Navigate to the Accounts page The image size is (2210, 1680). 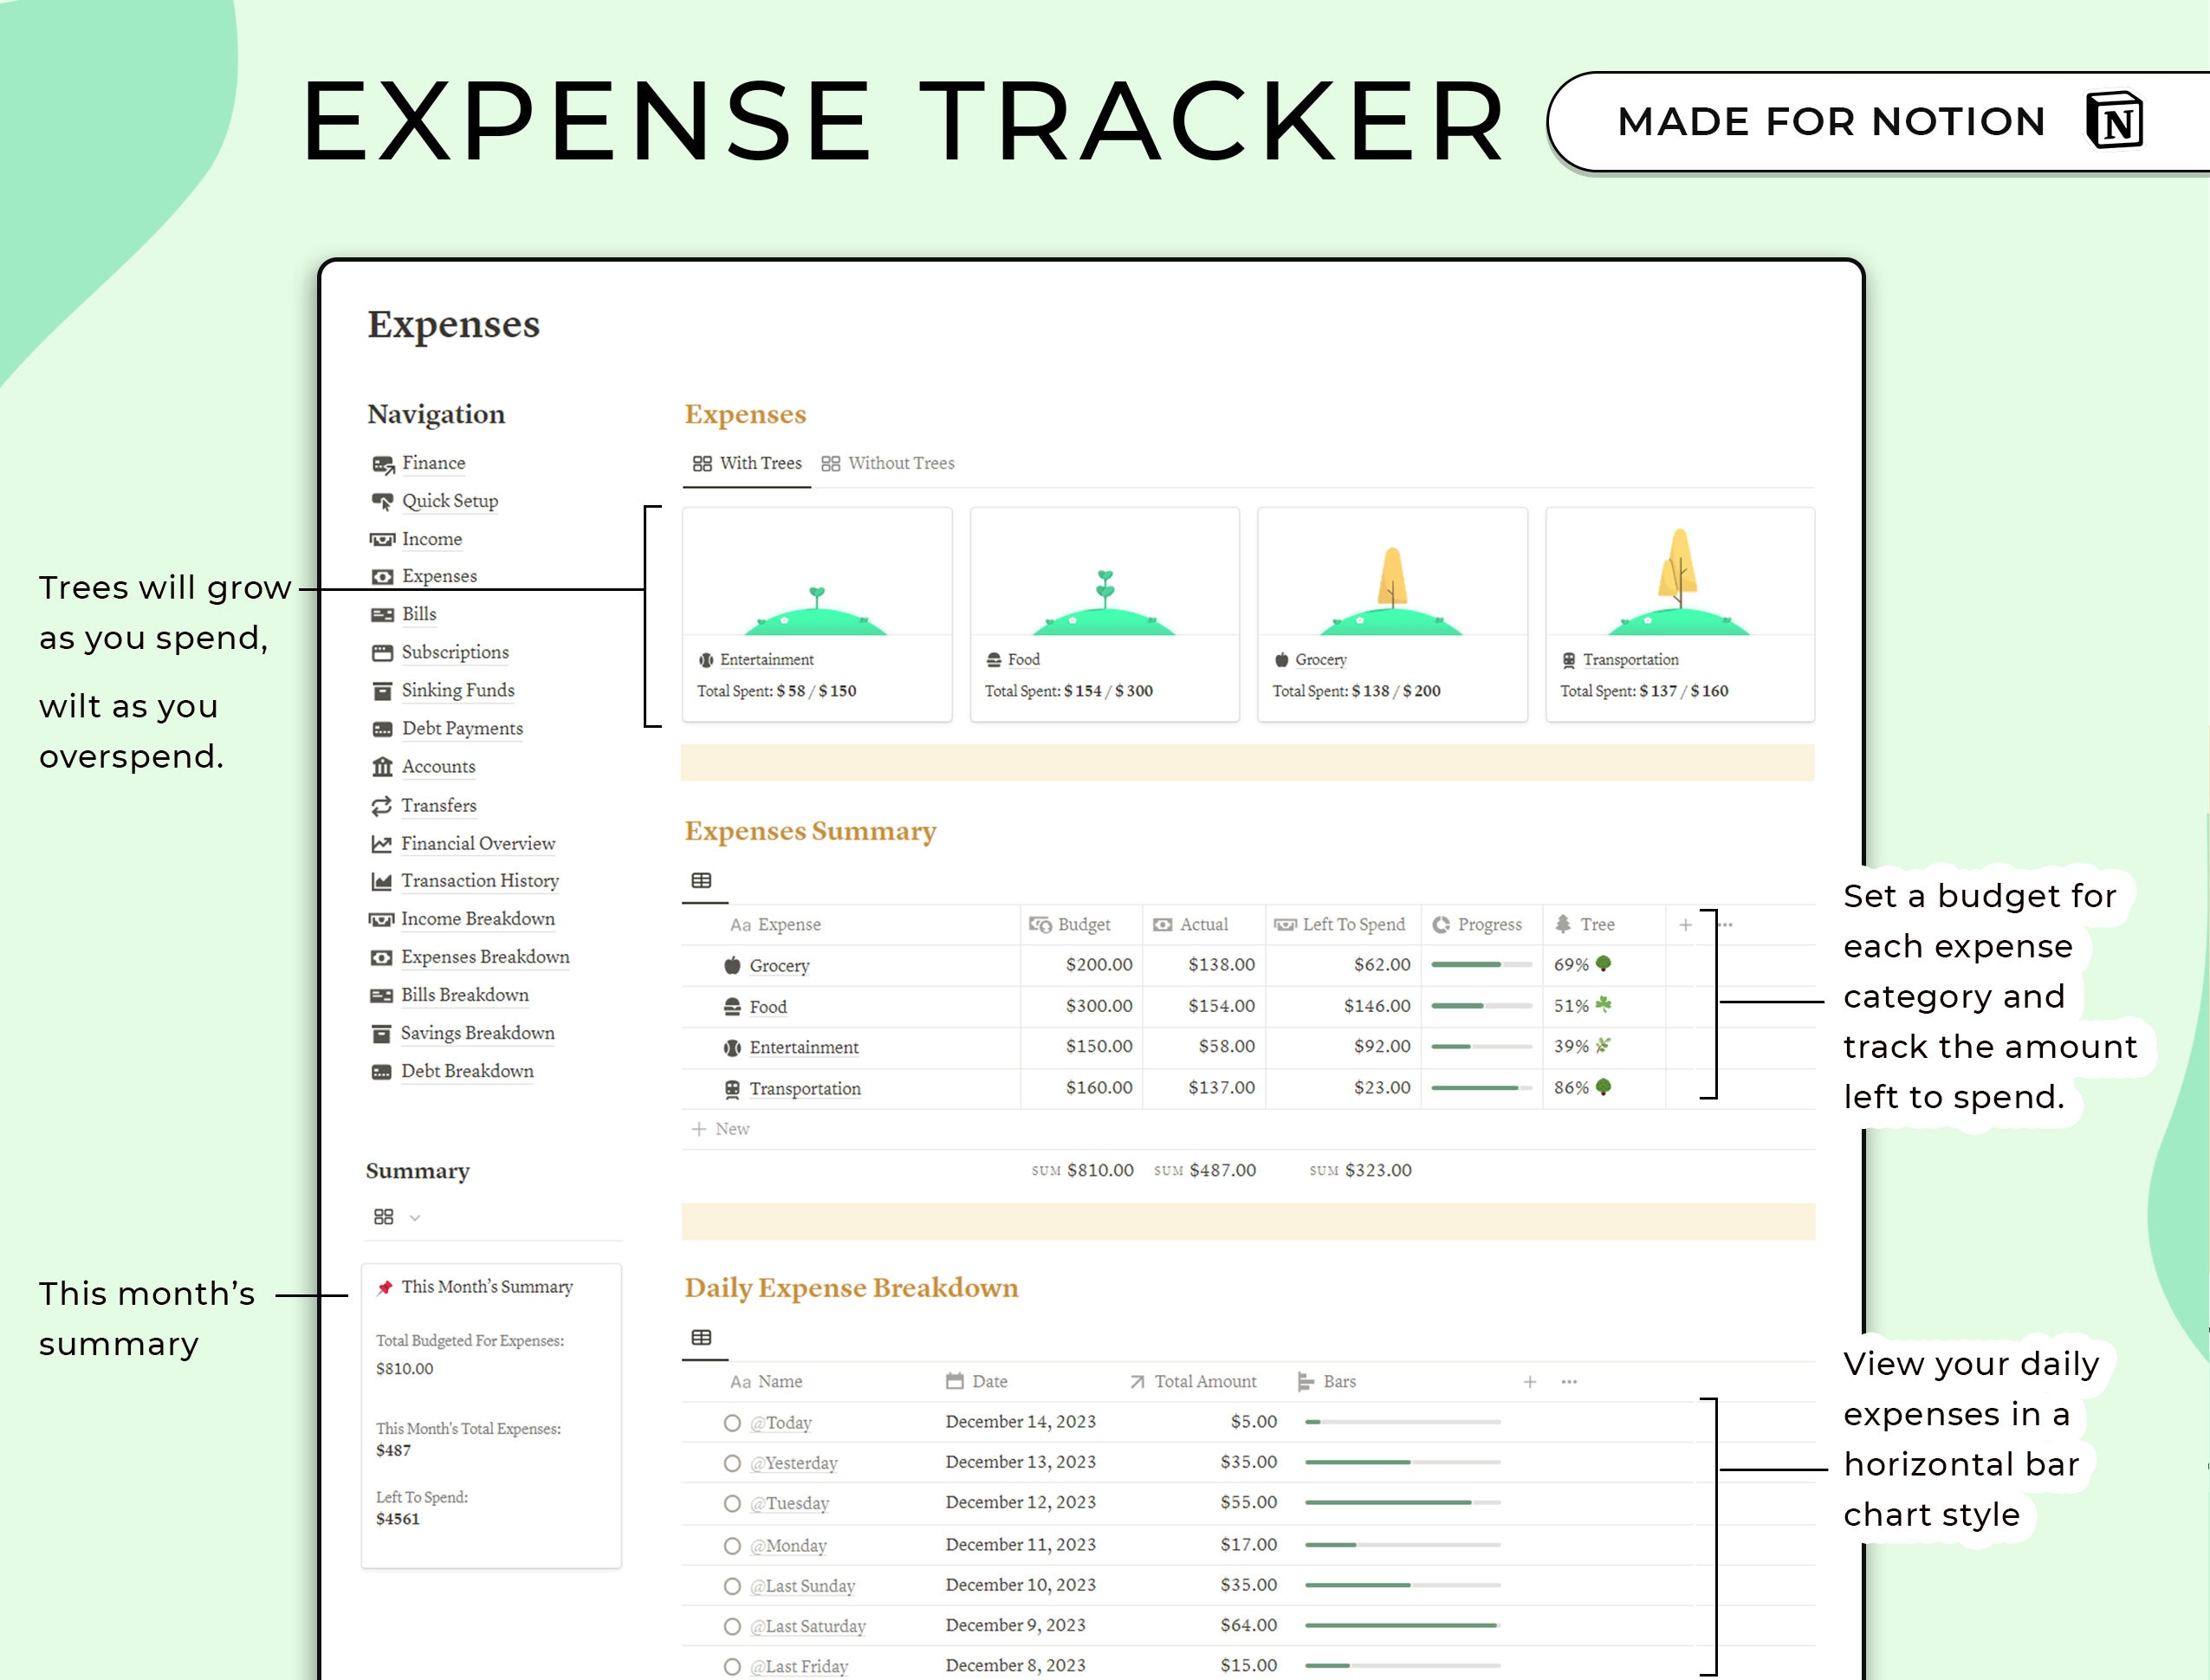[x=437, y=766]
